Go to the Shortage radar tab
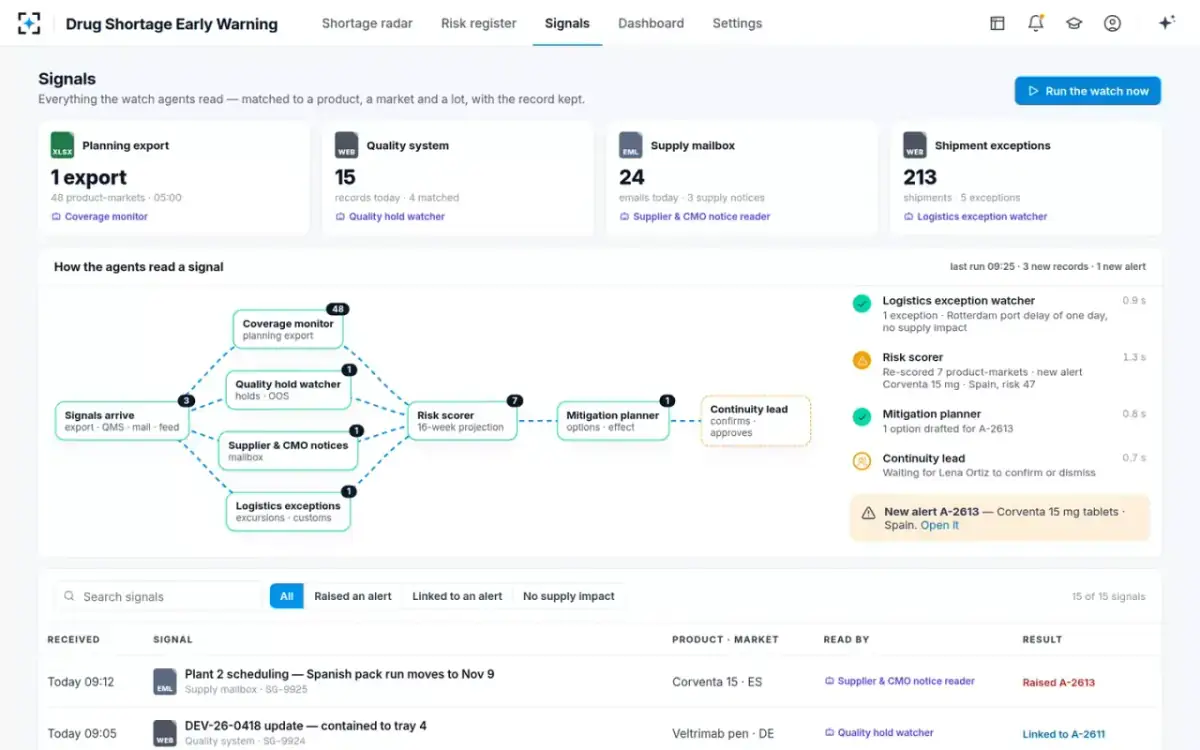 [x=367, y=23]
